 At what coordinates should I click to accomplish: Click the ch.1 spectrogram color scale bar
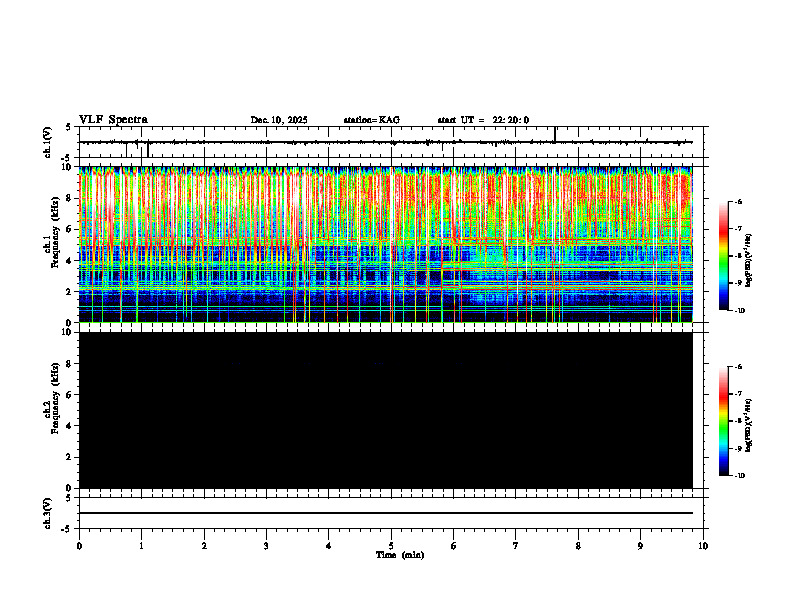[723, 256]
